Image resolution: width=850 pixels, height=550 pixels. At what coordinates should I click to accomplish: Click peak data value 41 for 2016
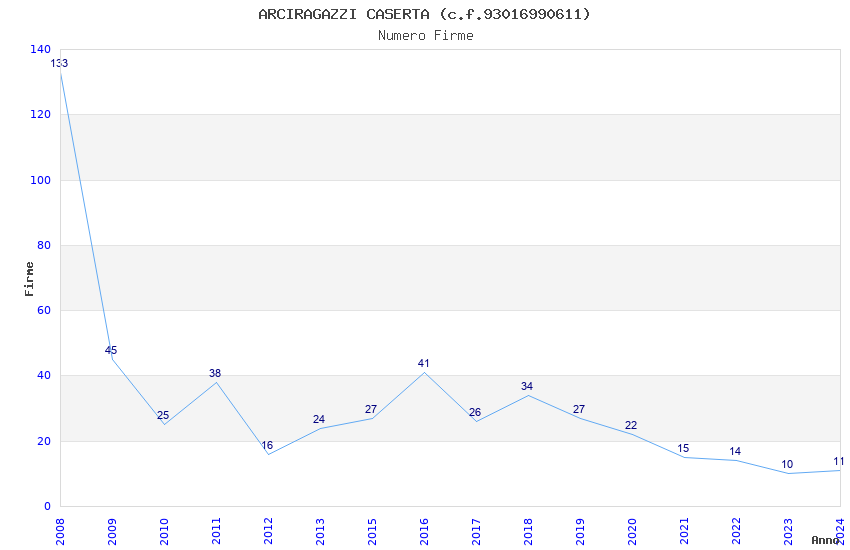423,363
